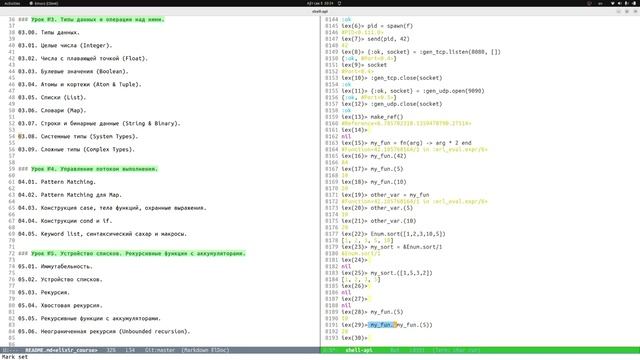
Task: Click shell line 'iex(18)> my_fun.(10)'
Action: click(374, 182)
